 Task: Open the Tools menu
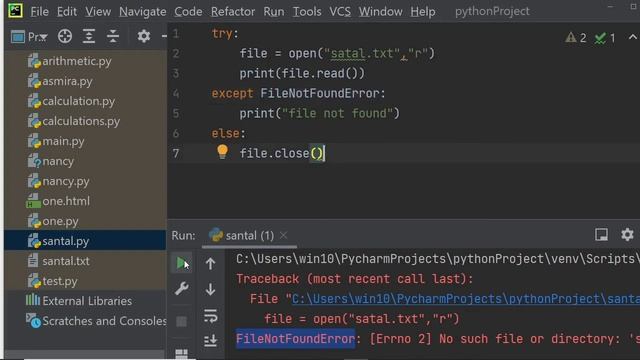tap(307, 11)
